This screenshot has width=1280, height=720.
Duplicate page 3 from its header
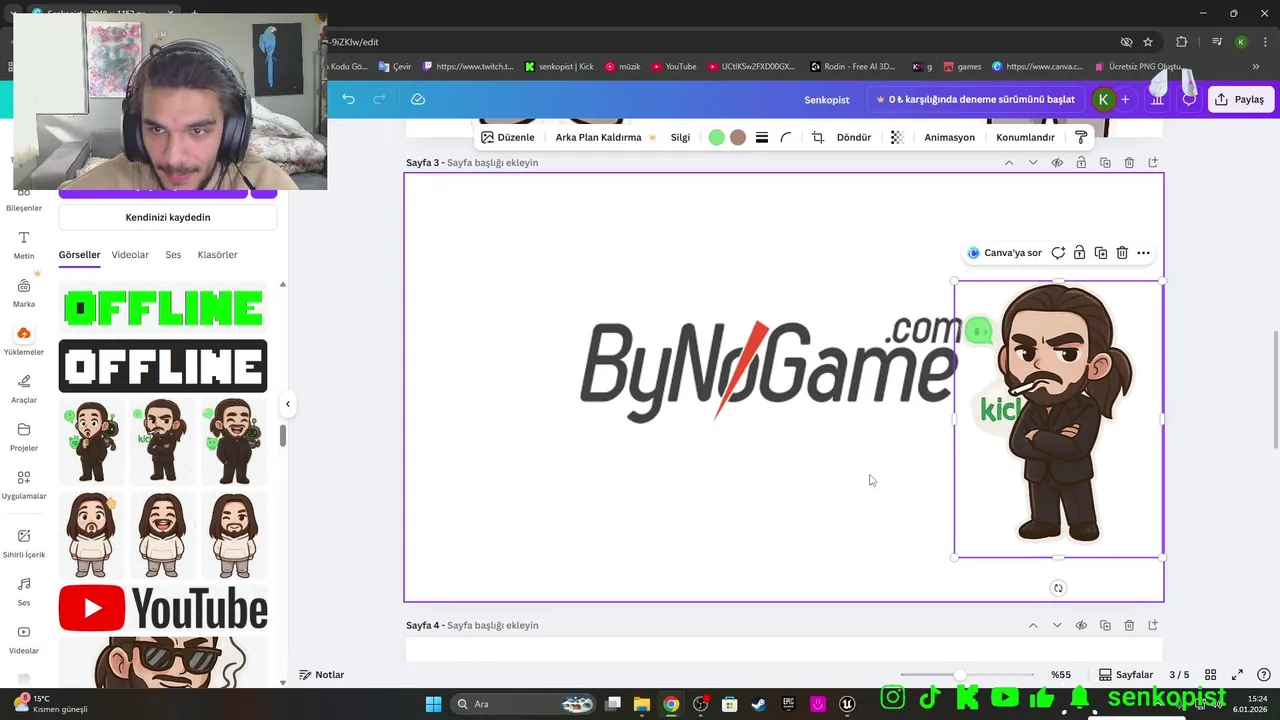(1105, 162)
